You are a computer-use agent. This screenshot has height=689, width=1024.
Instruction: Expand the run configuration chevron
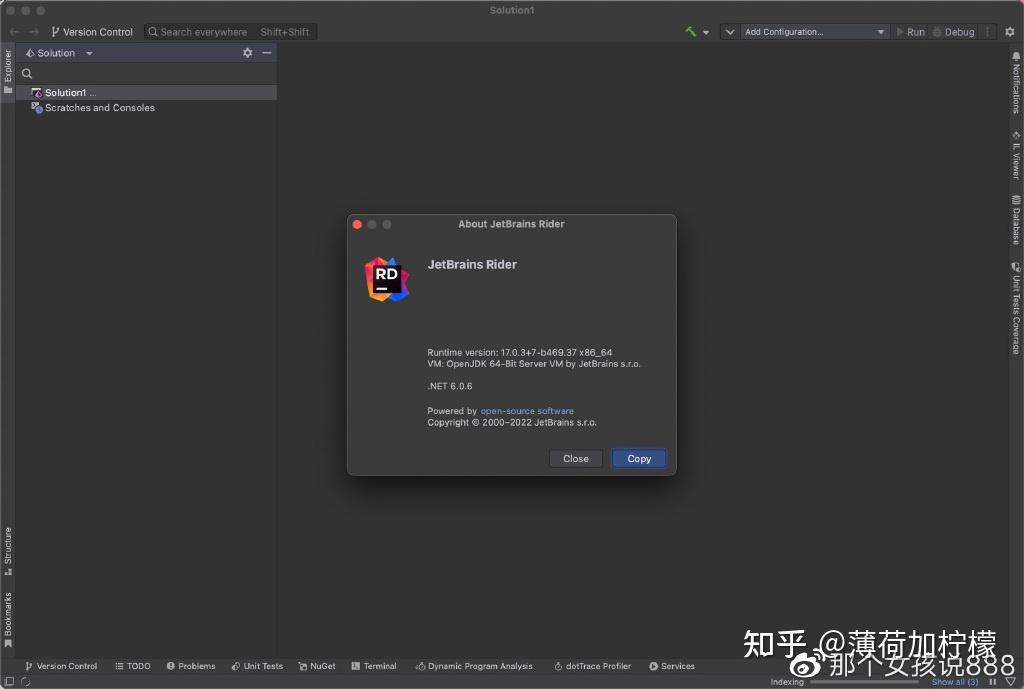[729, 31]
